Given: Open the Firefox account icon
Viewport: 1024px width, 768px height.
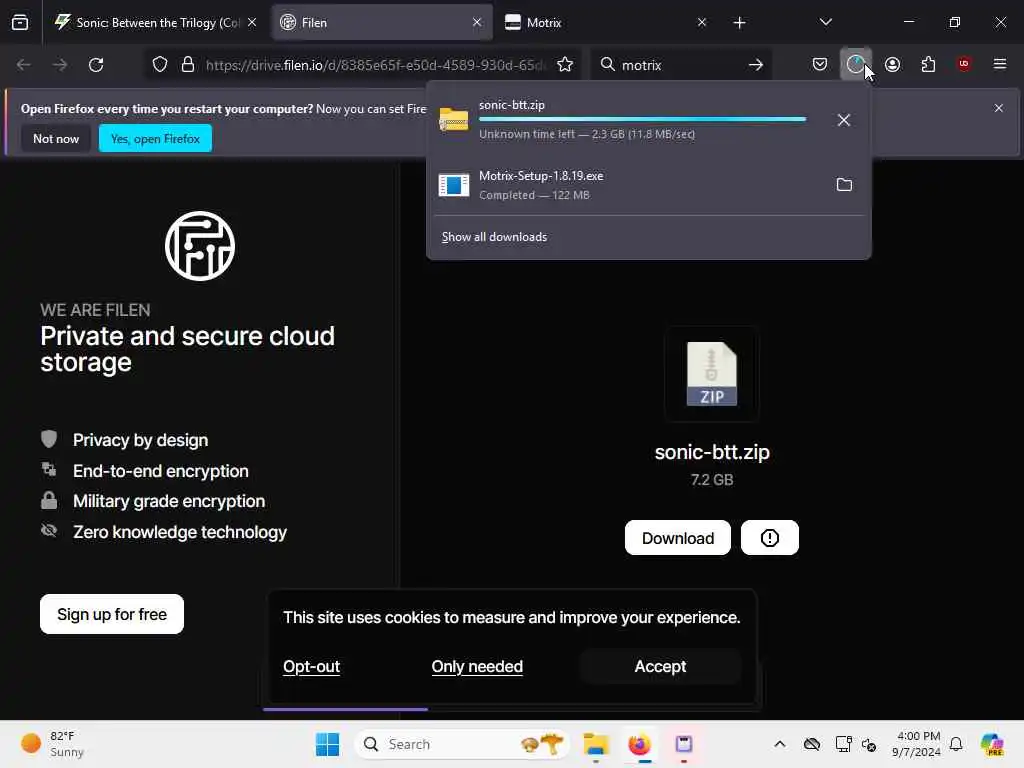Looking at the screenshot, I should tap(892, 64).
